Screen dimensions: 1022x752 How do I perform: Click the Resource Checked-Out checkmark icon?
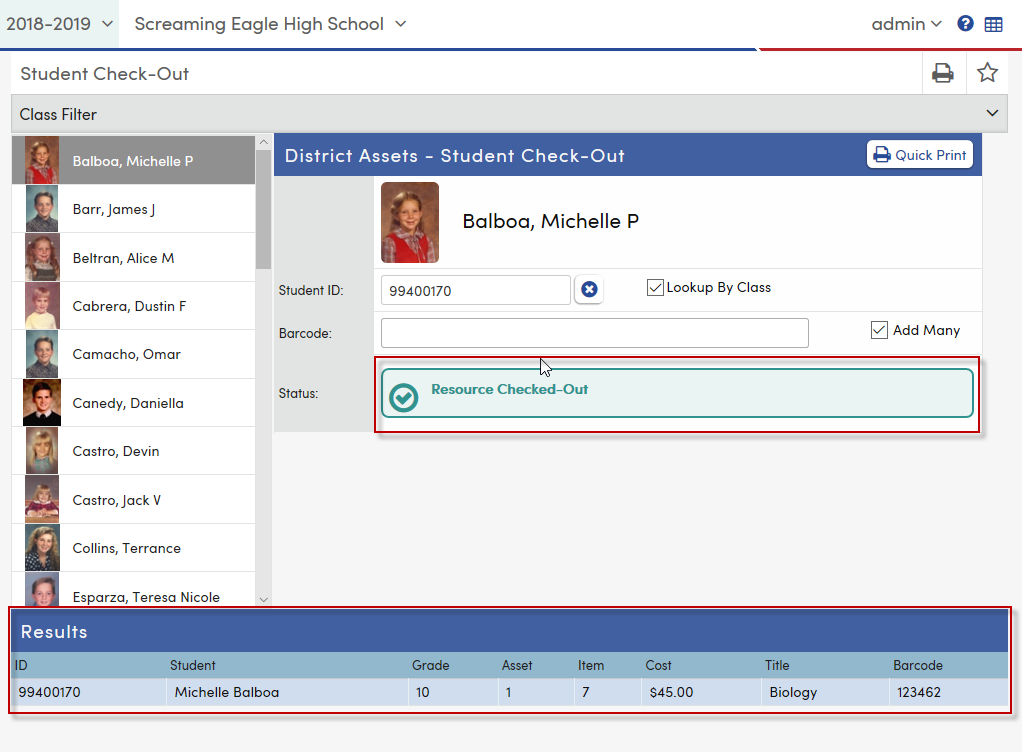[403, 397]
